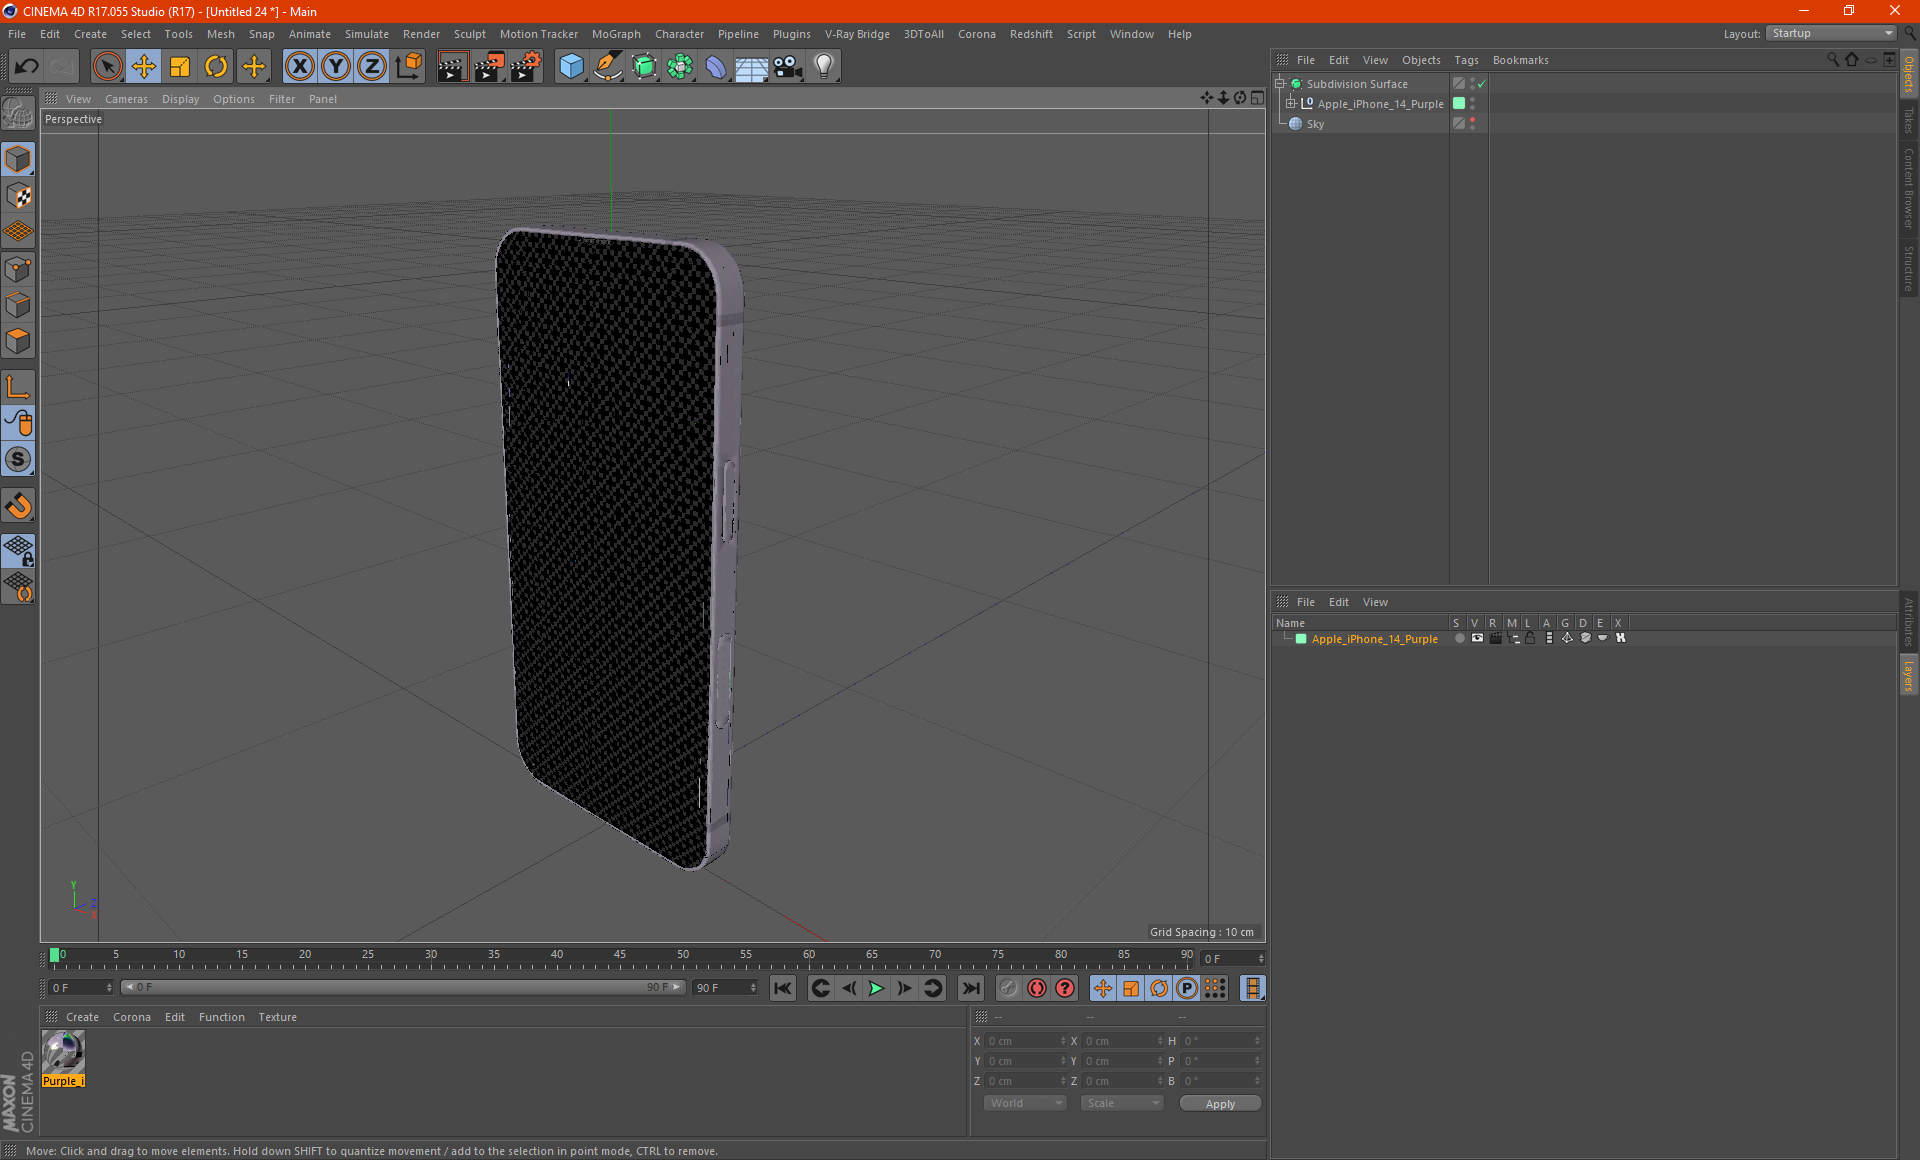The height and width of the screenshot is (1160, 1920).
Task: Add a Light object
Action: tap(824, 67)
